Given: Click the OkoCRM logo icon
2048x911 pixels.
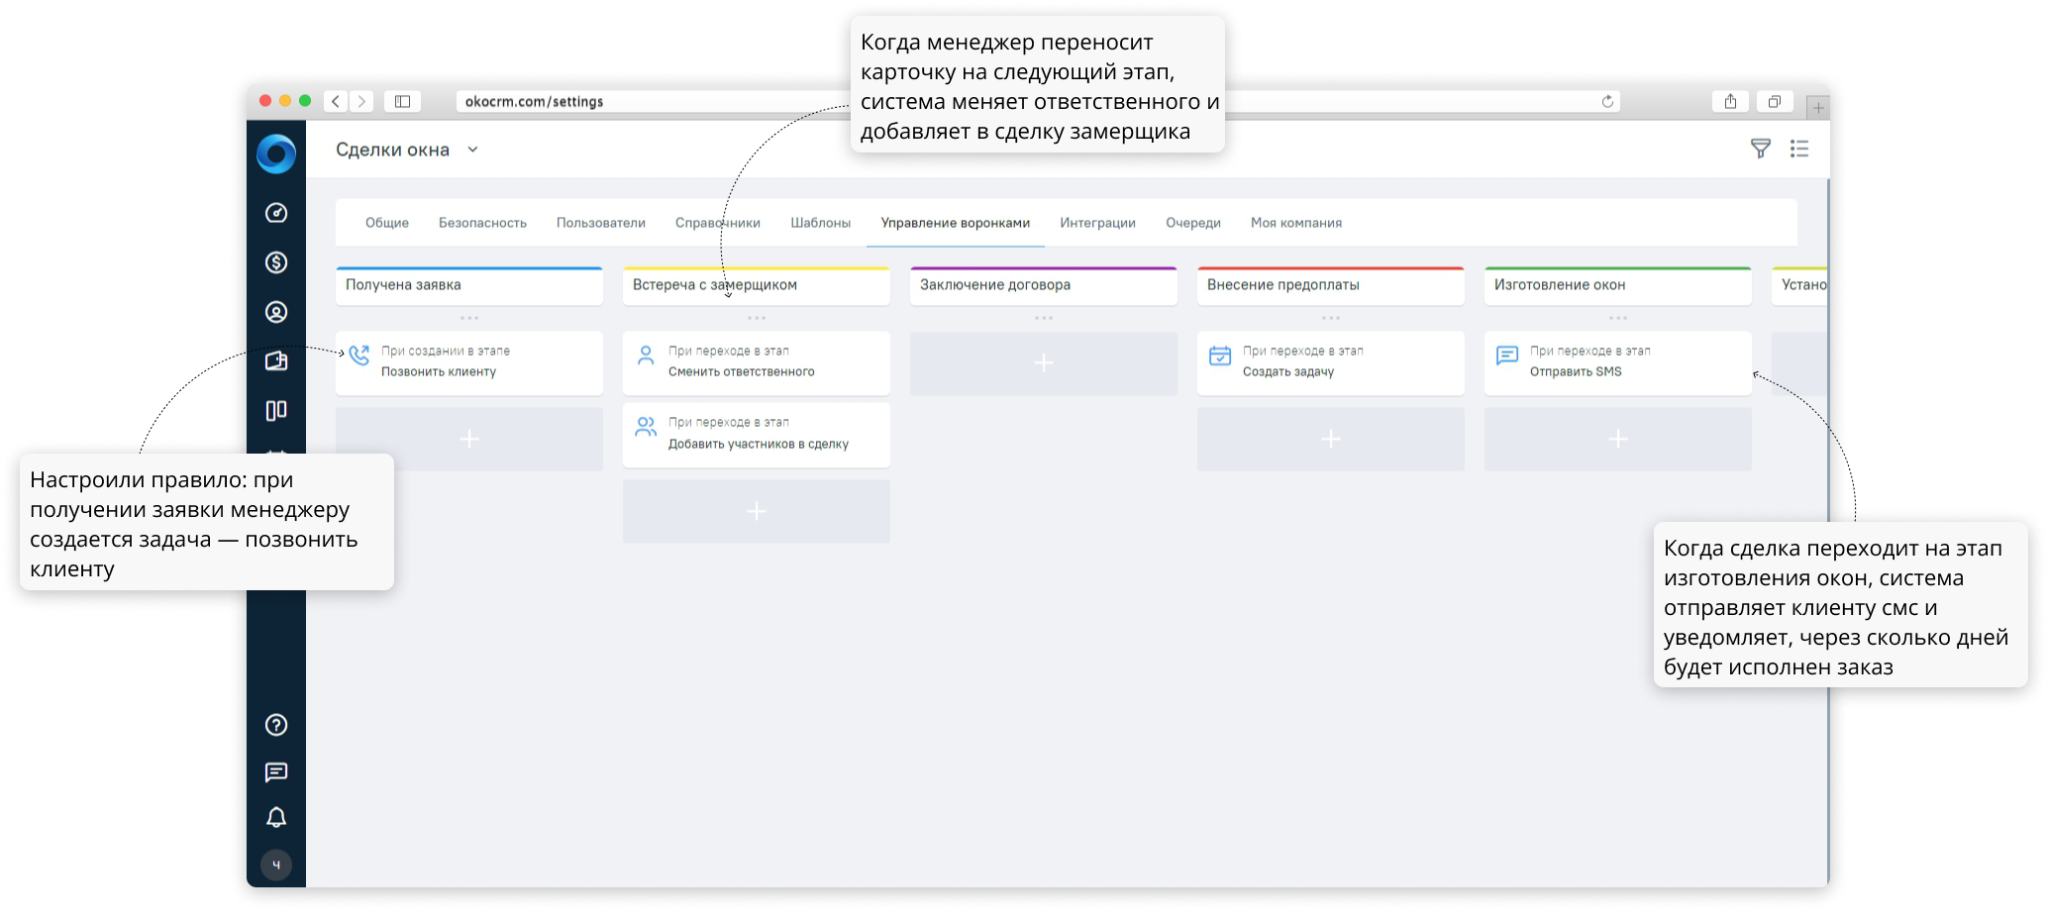Looking at the screenshot, I should pyautogui.click(x=276, y=153).
